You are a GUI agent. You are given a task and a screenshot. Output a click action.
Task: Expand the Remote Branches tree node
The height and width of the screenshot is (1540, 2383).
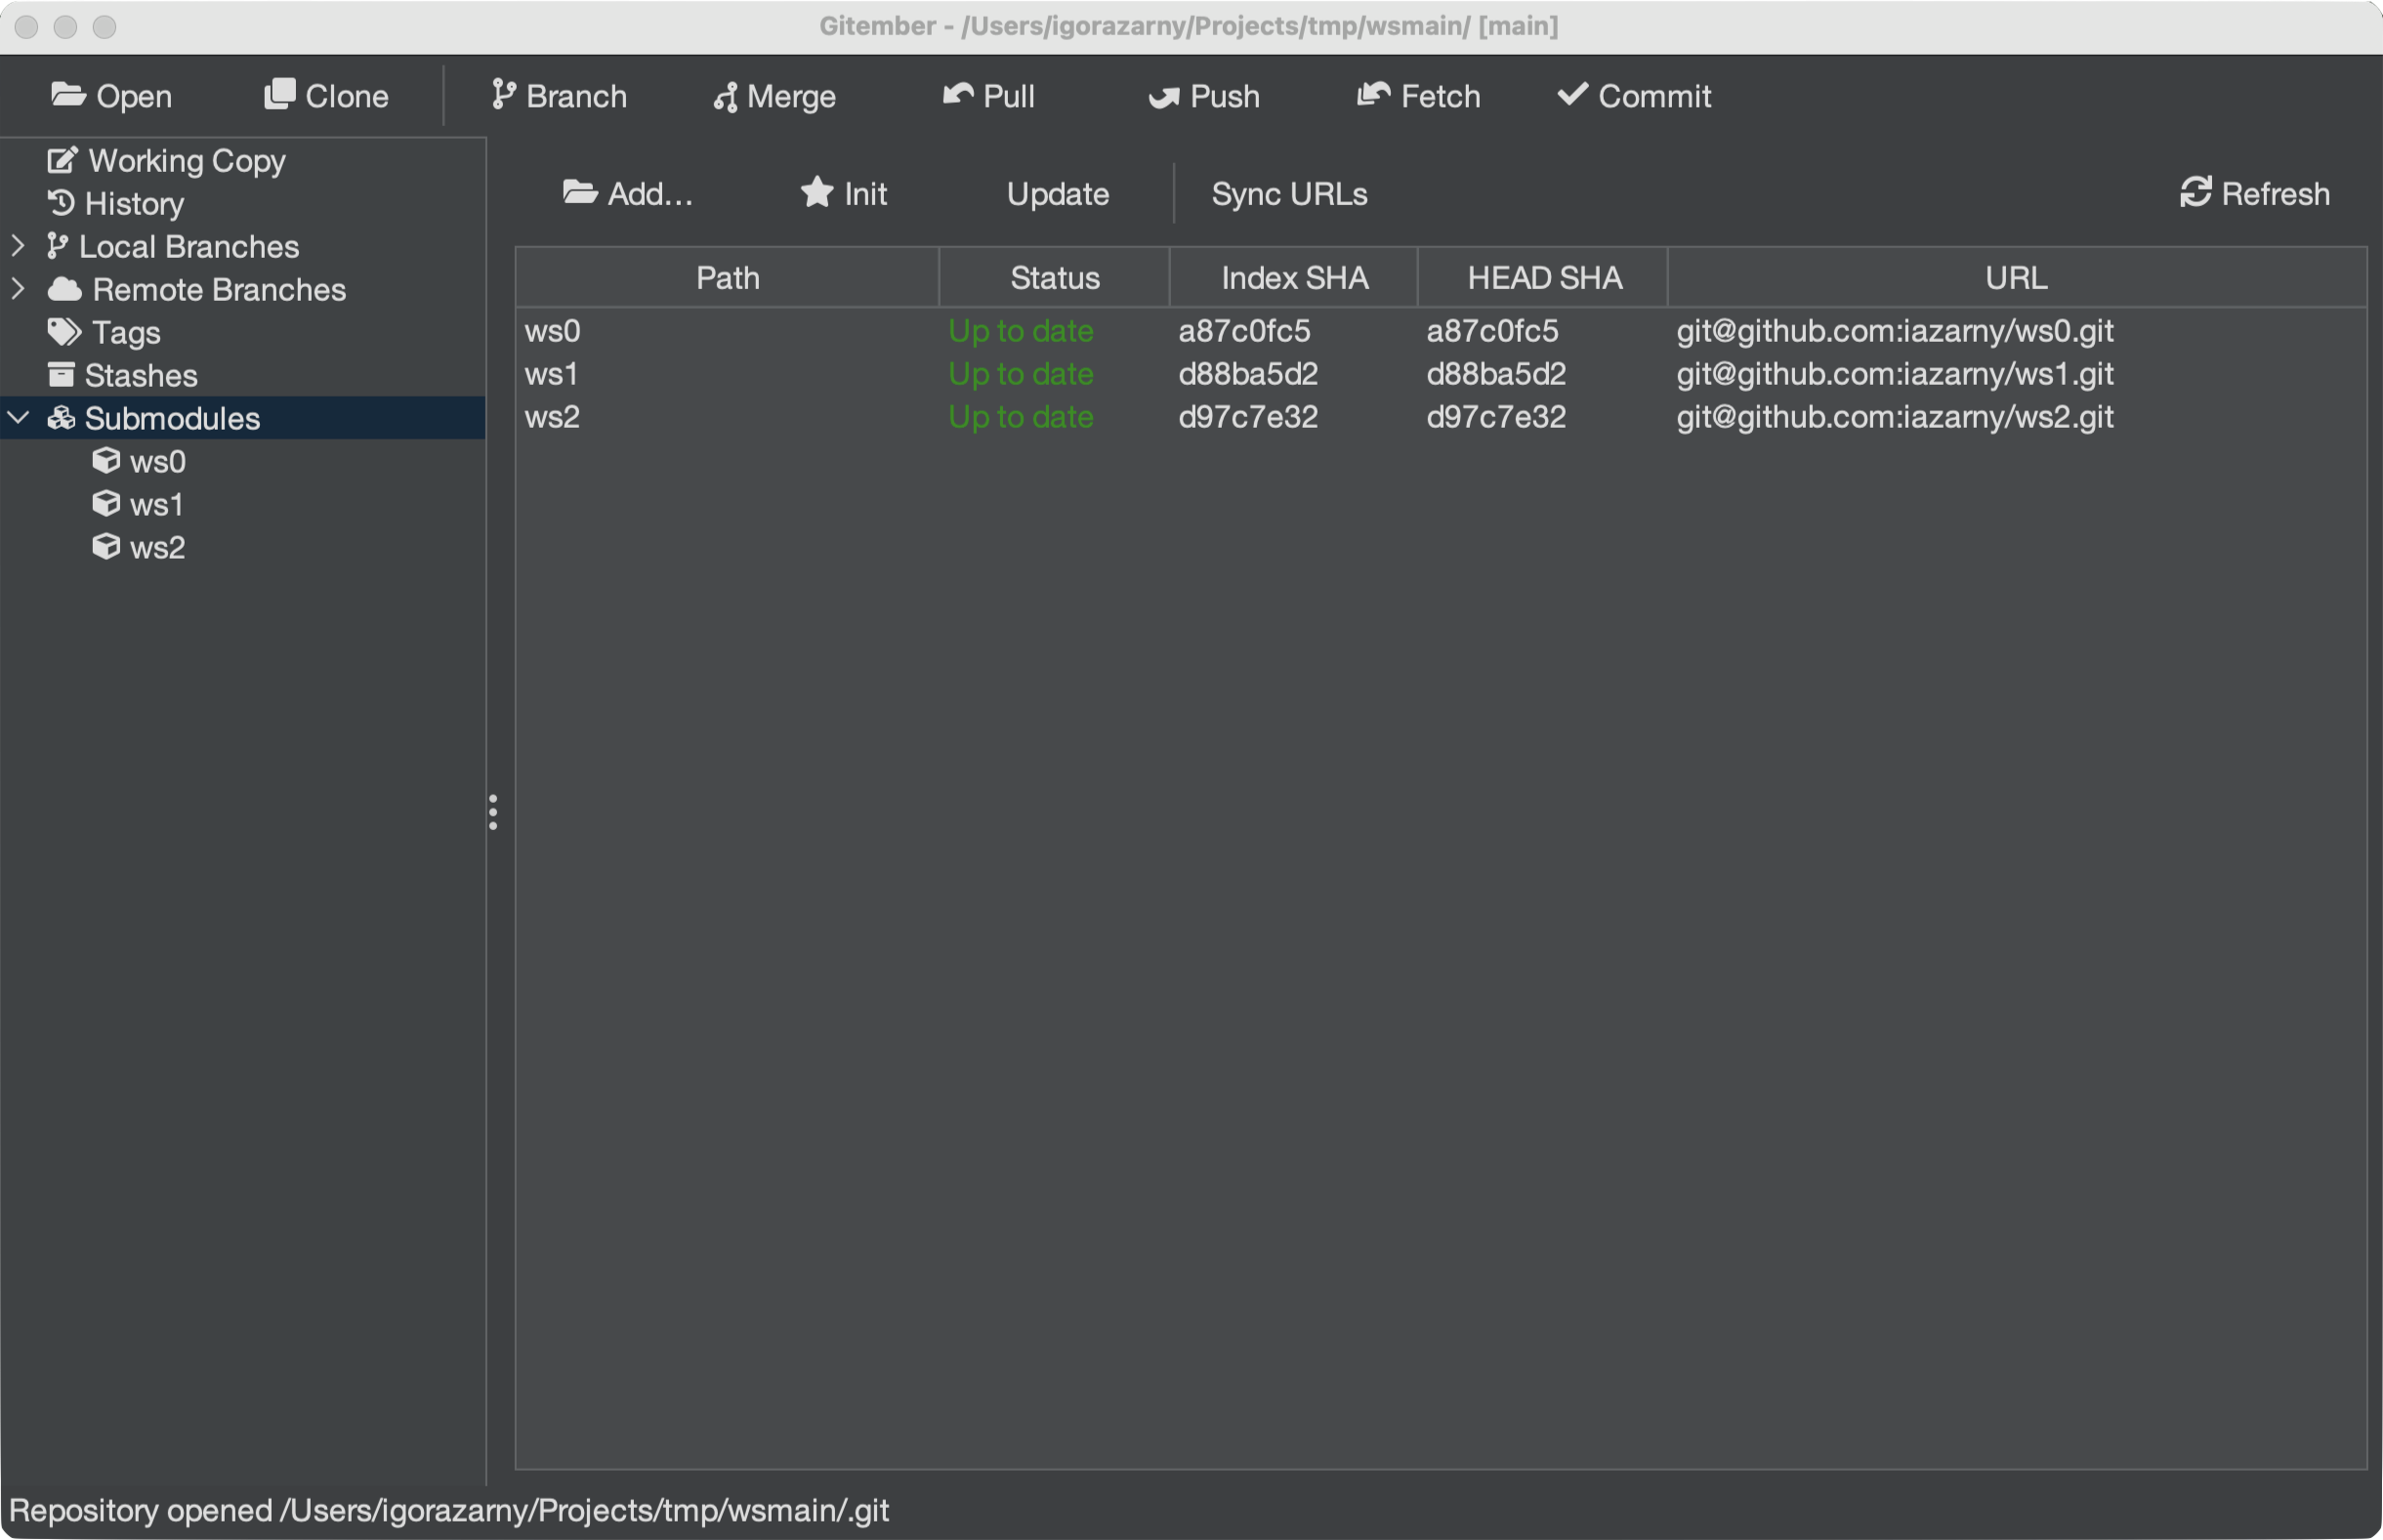(x=17, y=289)
